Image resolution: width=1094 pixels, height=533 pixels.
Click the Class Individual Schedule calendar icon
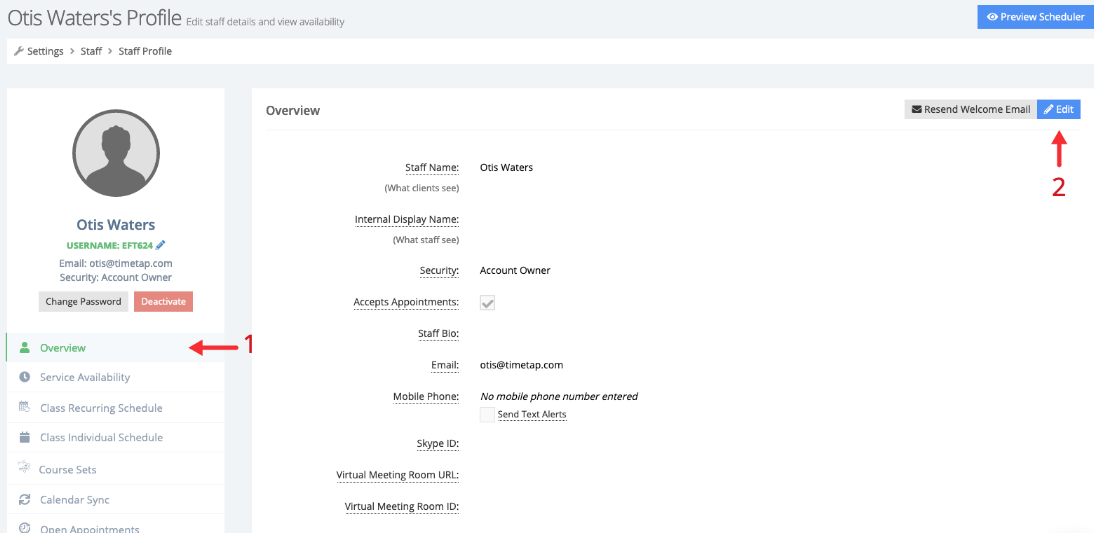click(x=25, y=437)
